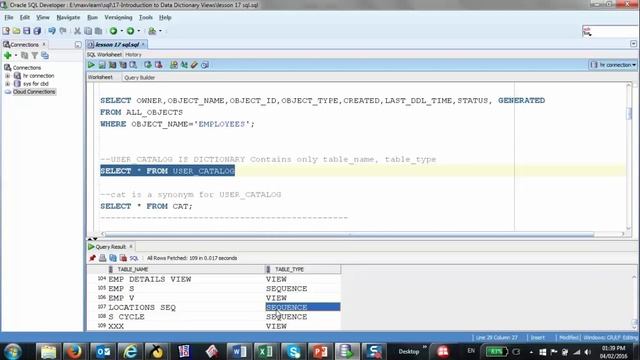Click the editor horizontal scrollbar

(349, 234)
